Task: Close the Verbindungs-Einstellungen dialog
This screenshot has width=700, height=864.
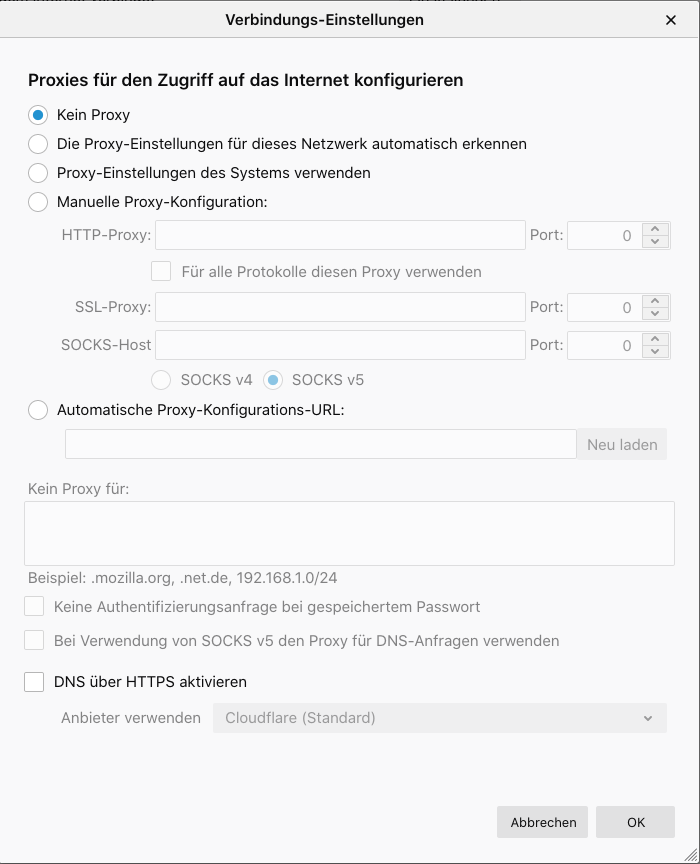Action: pos(671,19)
